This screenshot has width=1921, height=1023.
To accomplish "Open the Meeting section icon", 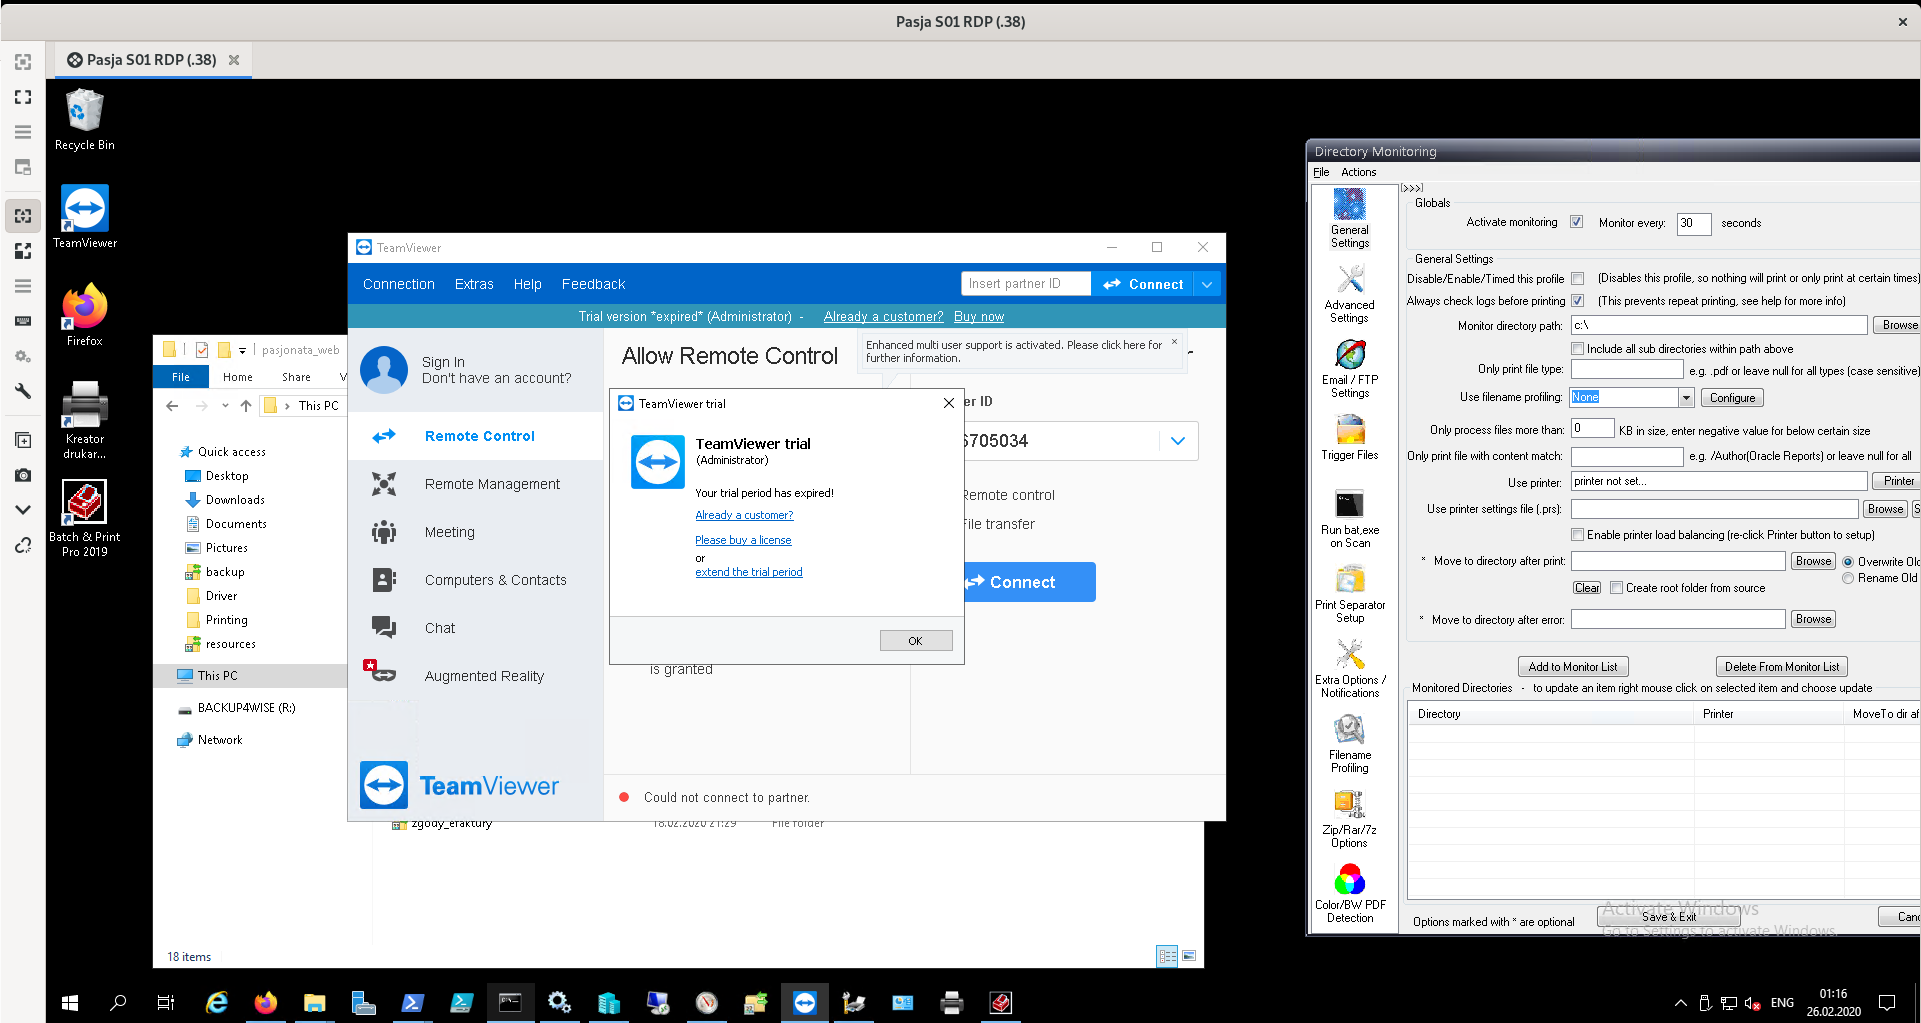I will pyautogui.click(x=384, y=532).
